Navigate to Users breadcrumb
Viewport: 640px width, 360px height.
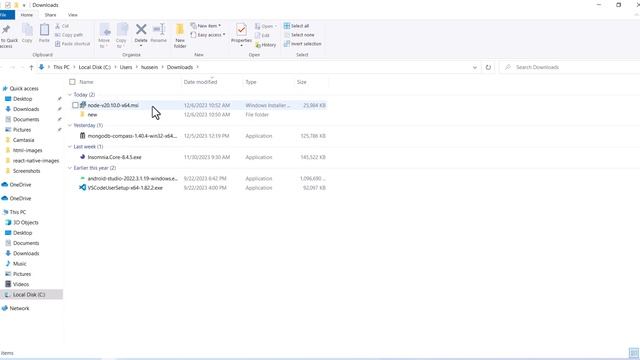tap(126, 67)
